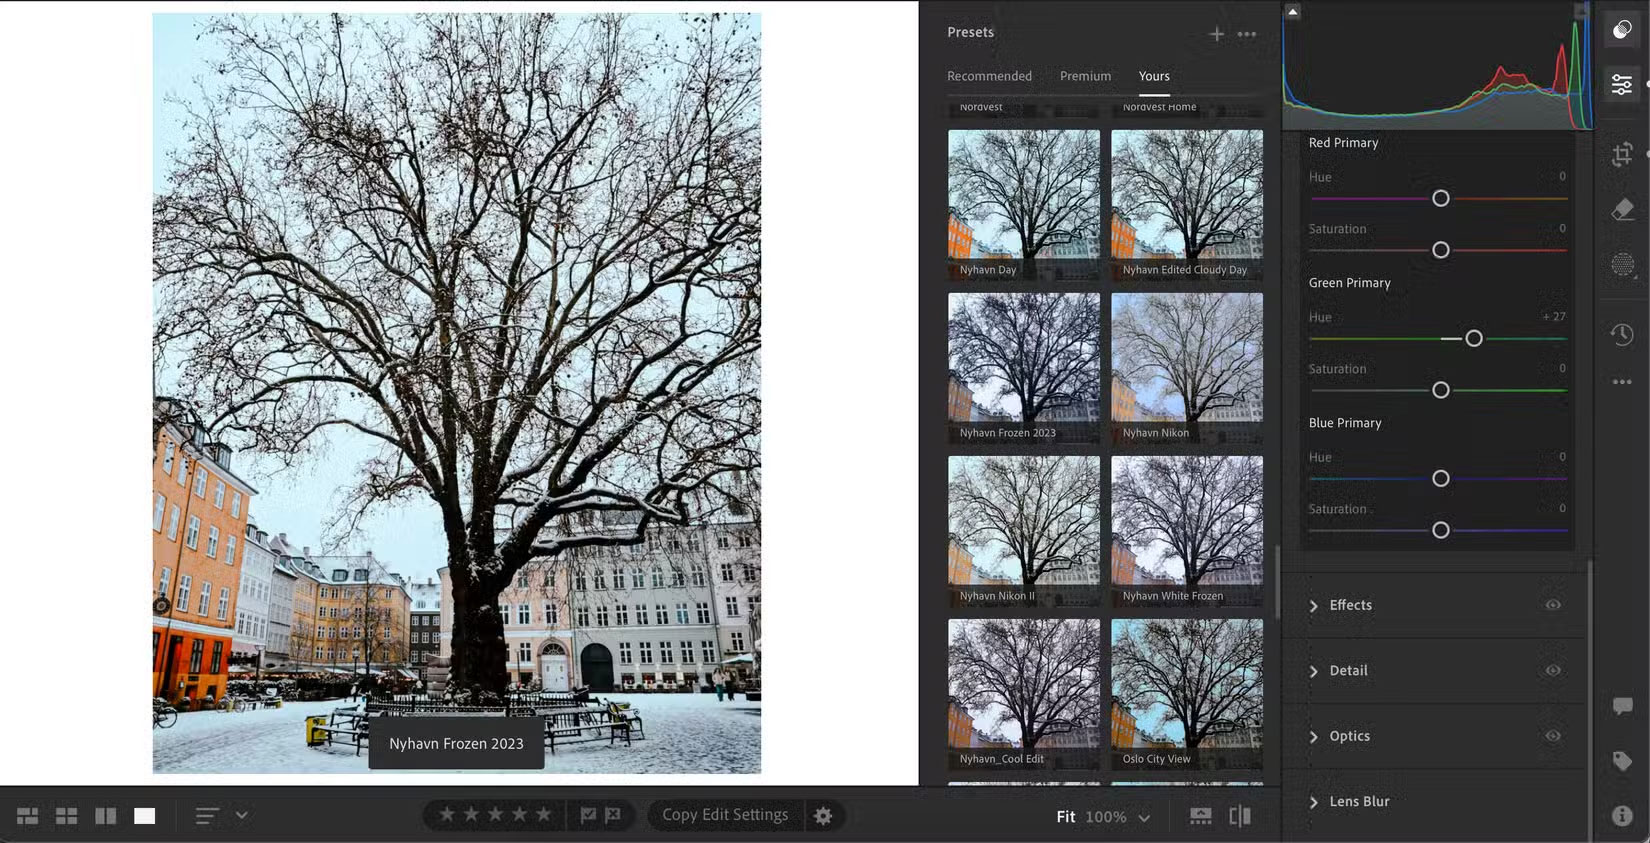The width and height of the screenshot is (1650, 843).
Task: Switch to the Premium presets tab
Action: [1085, 76]
